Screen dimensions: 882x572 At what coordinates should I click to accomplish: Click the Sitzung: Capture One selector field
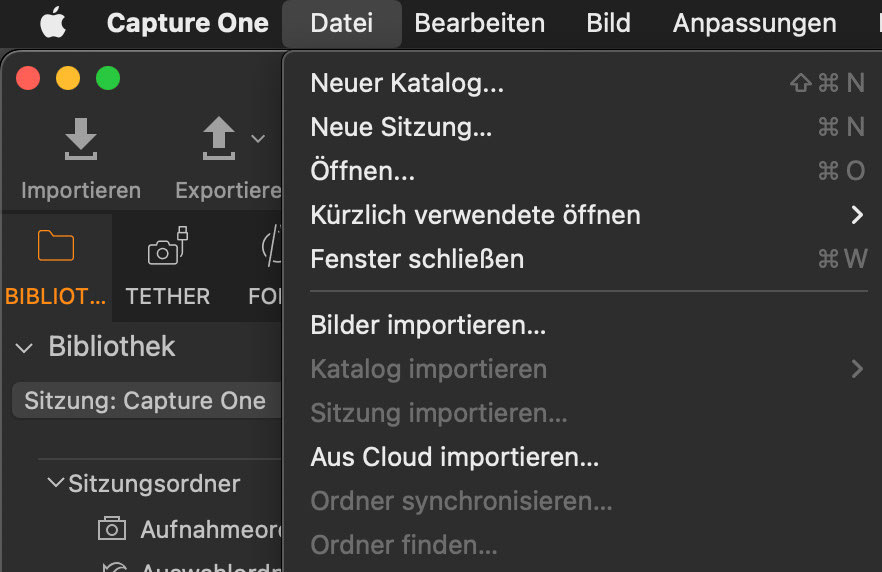coord(146,401)
